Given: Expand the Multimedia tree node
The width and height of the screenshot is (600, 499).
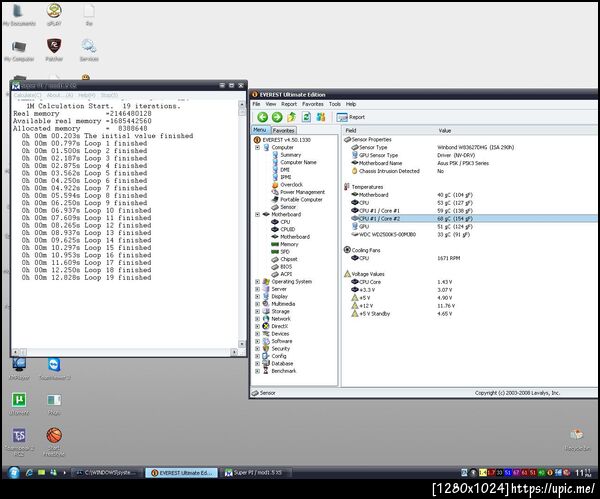Looking at the screenshot, I should coord(258,304).
